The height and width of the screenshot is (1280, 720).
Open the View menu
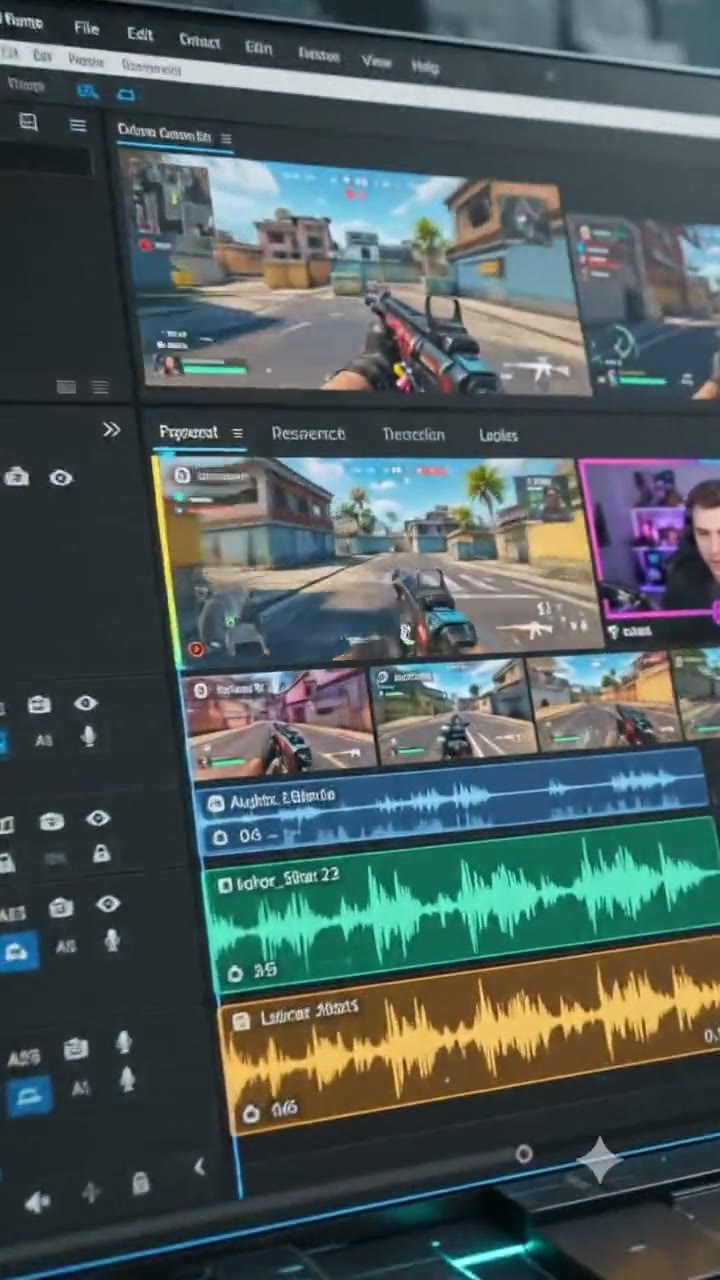(376, 61)
